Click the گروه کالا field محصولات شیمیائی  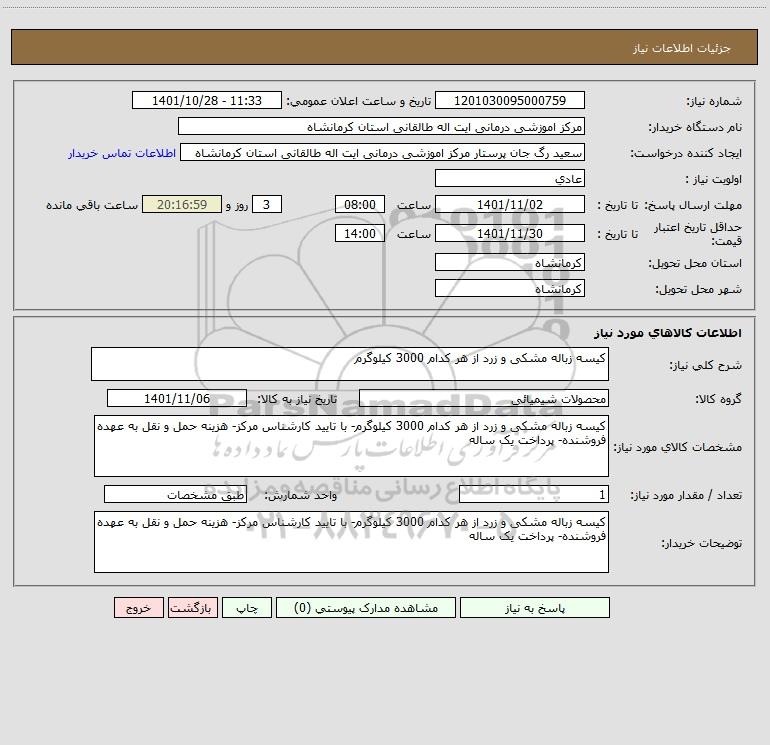484,398
